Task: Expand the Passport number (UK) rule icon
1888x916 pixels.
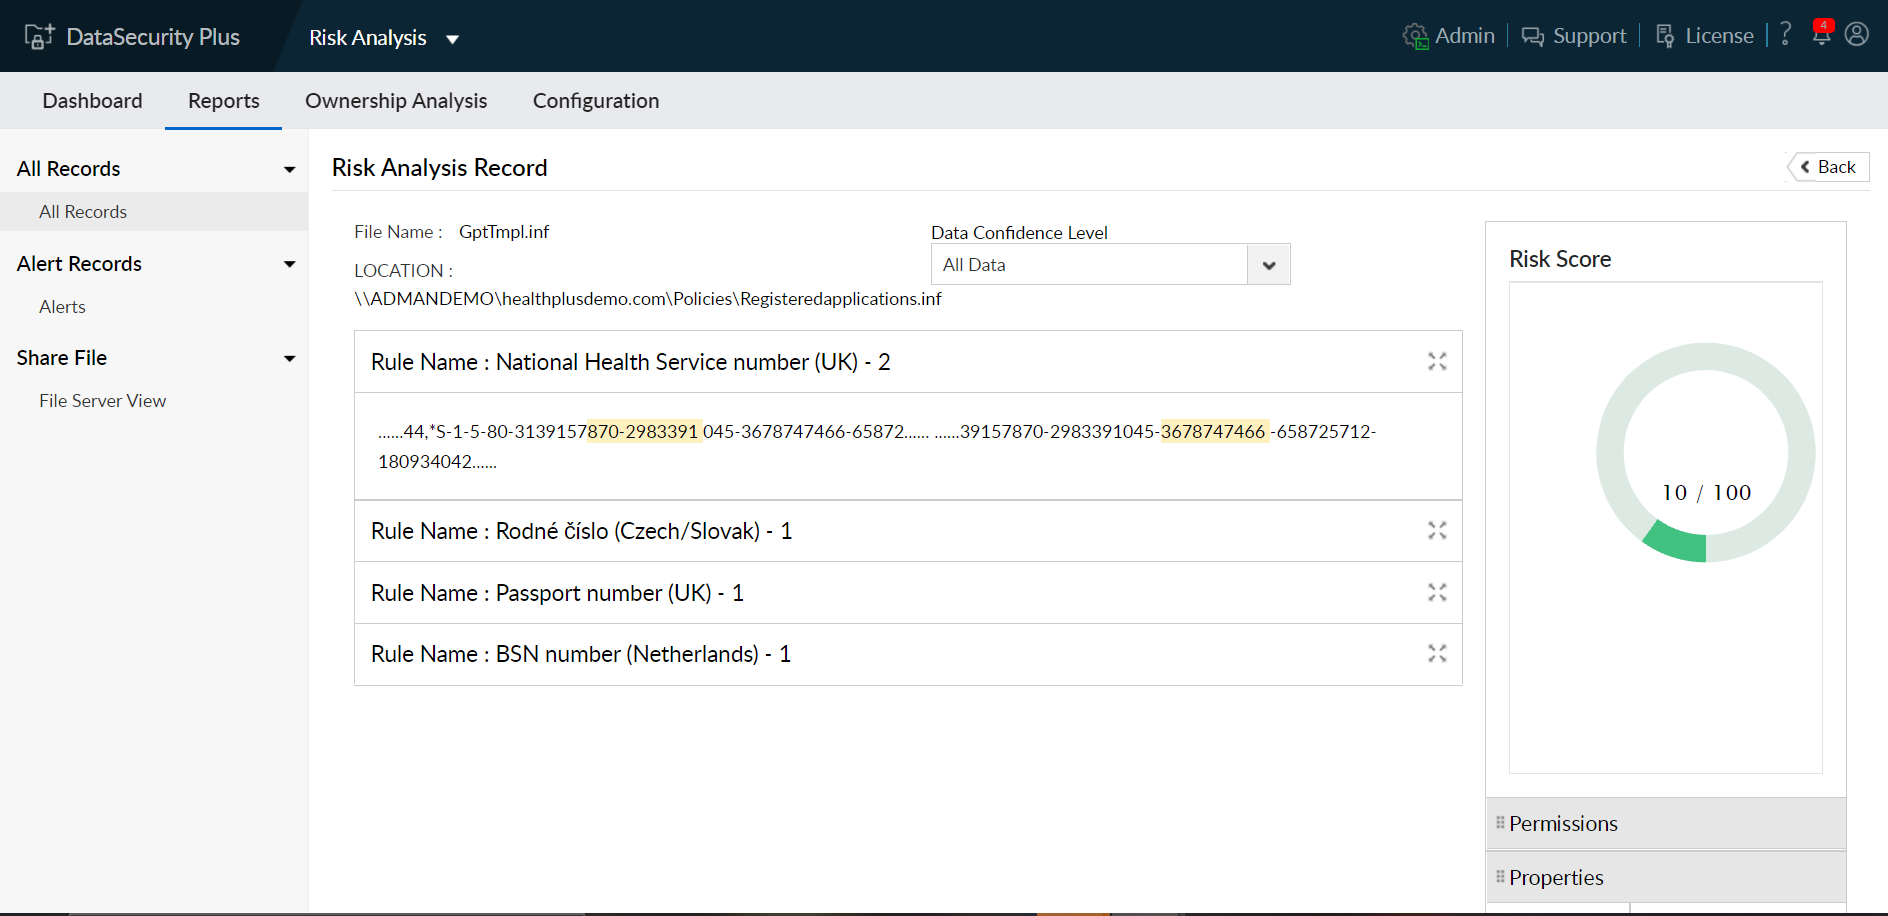Action: click(x=1437, y=593)
